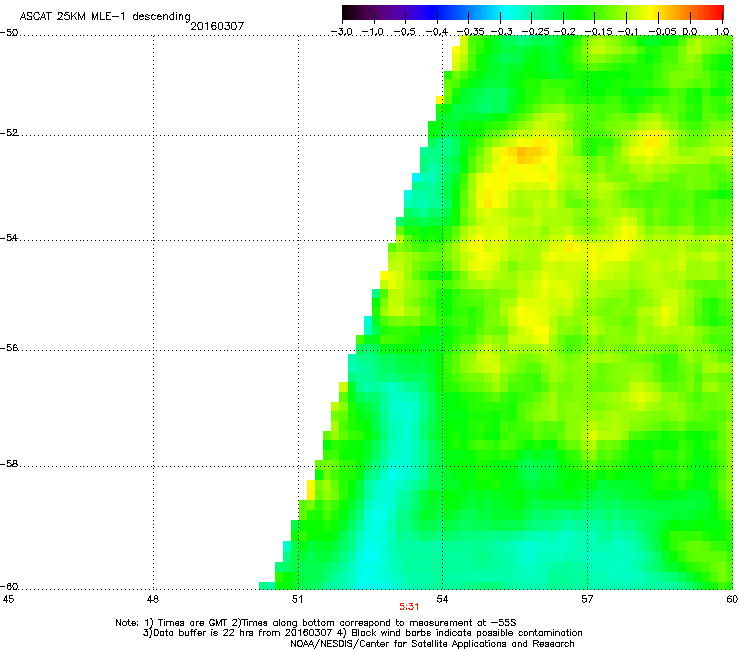740x650 pixels.
Task: Click the -1.0 color bar label
Action: tap(373, 32)
